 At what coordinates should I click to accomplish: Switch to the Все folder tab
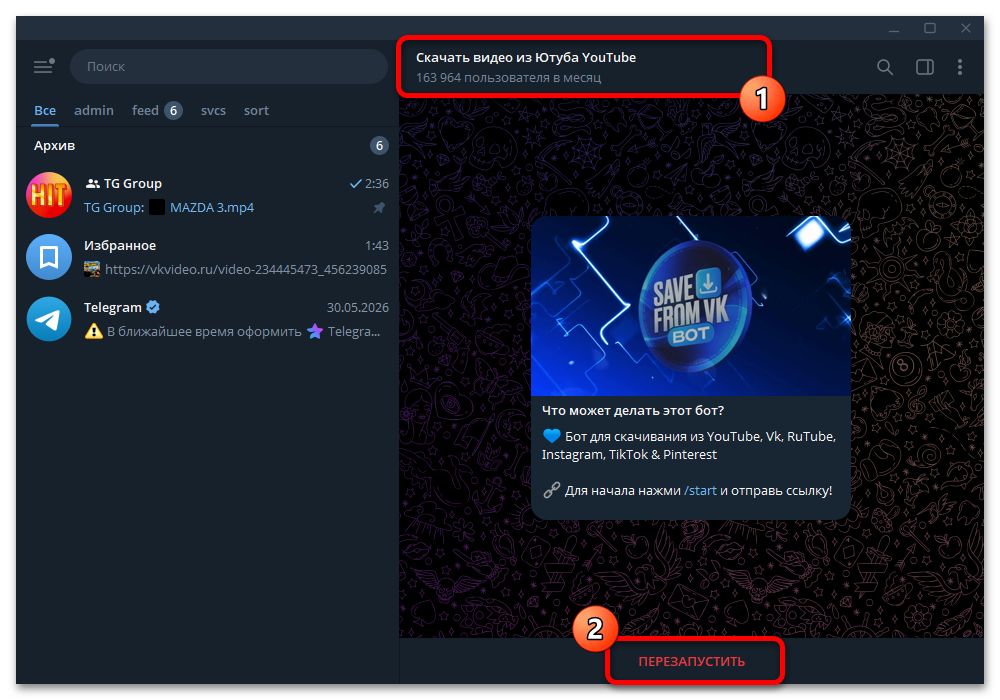pyautogui.click(x=45, y=110)
